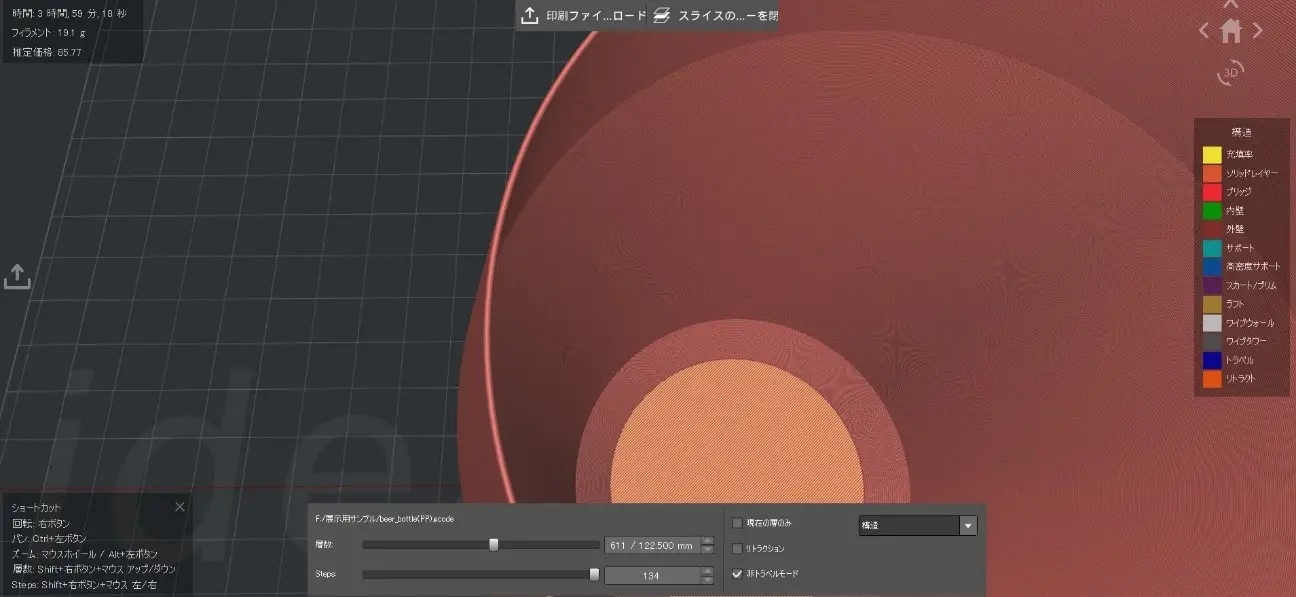Close the ショートカット shortcut panel
Screen dimensions: 1296x597
pyautogui.click(x=180, y=507)
